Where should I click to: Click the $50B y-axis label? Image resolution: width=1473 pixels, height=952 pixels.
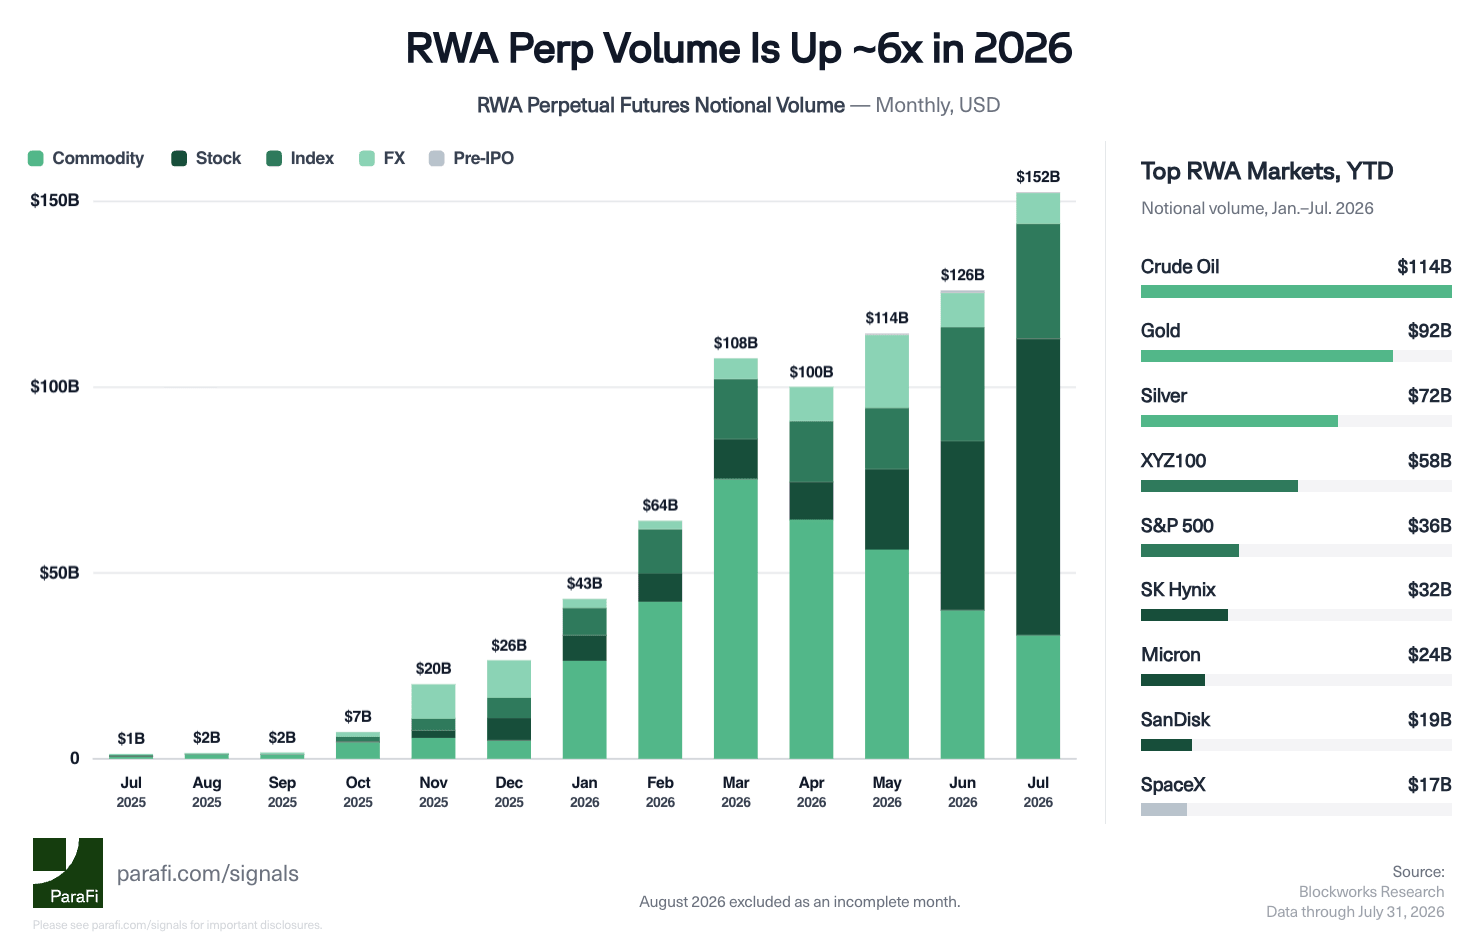(x=59, y=573)
